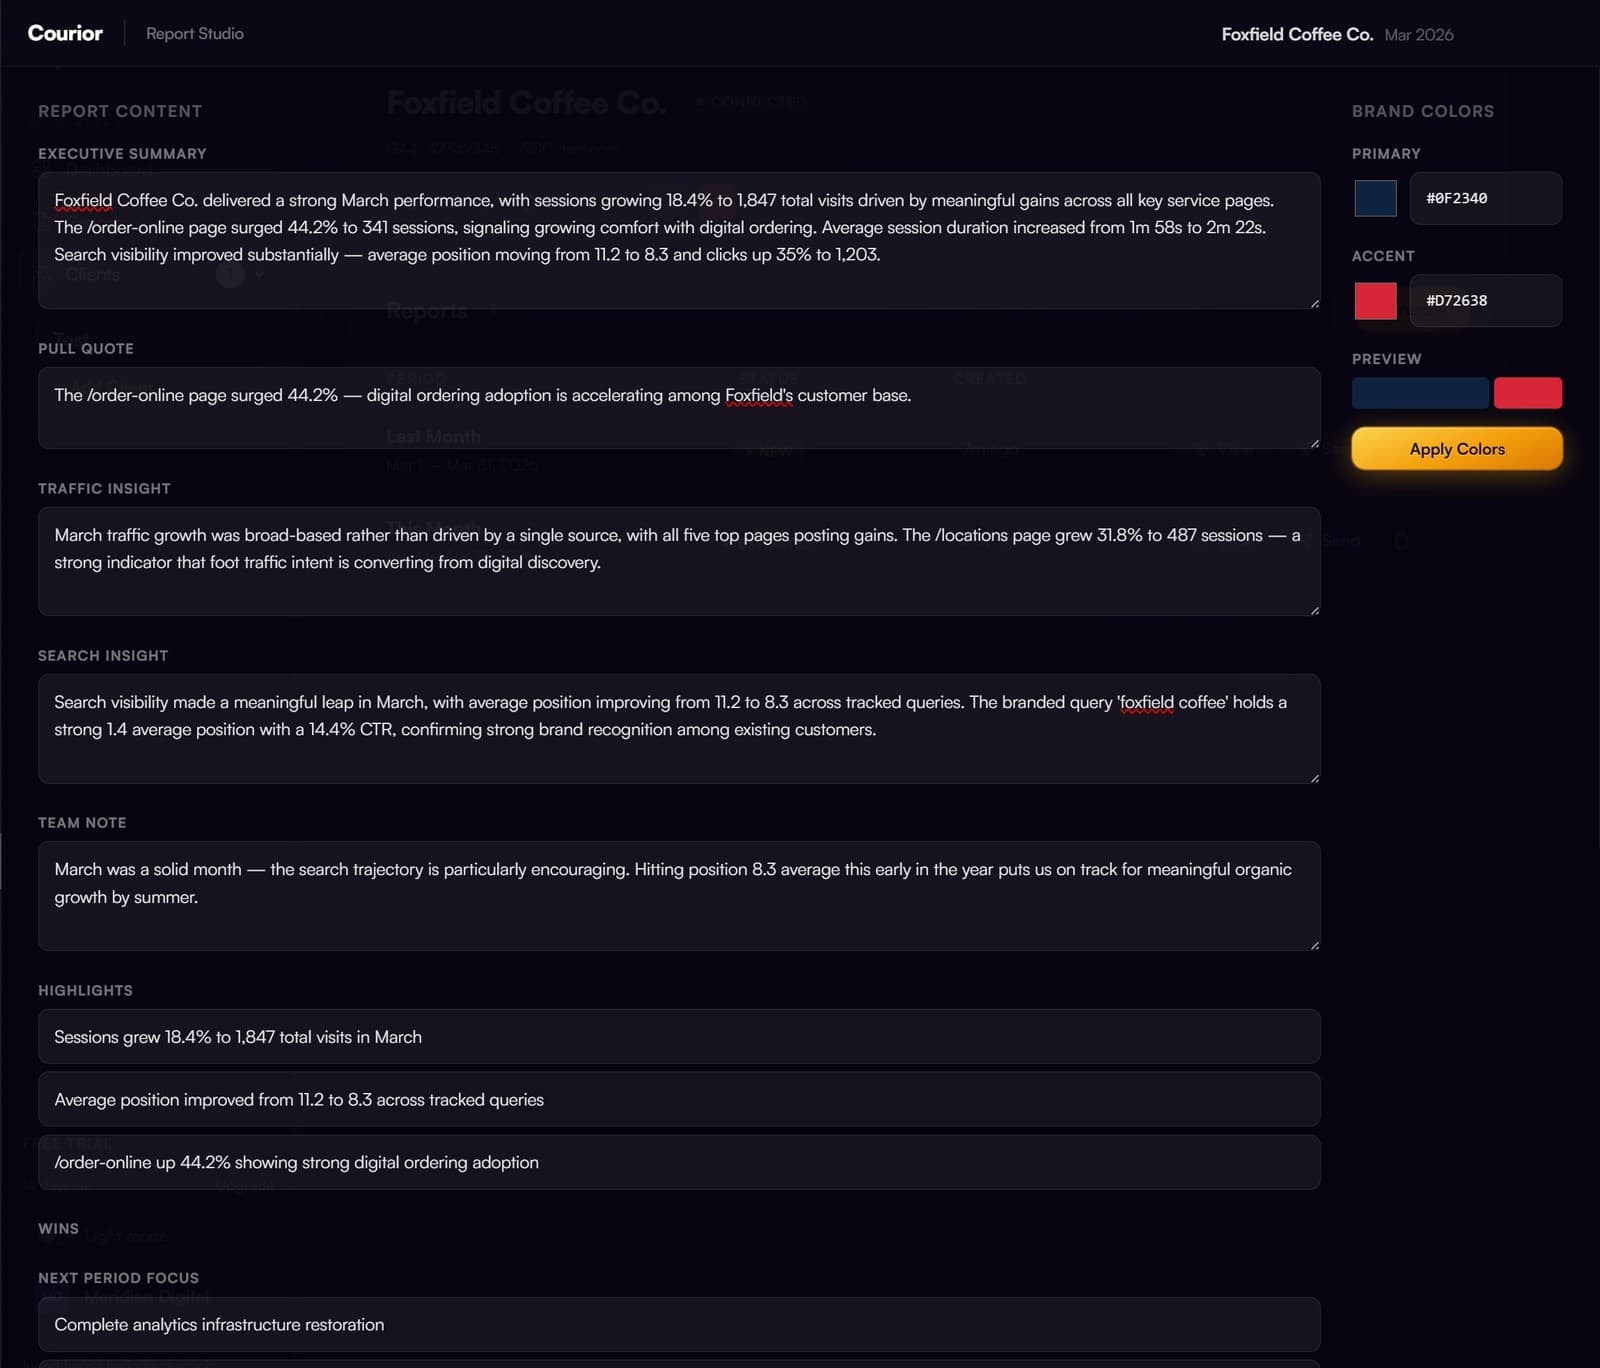Screen dimensions: 1600x1368
Task: Click the Apply Colors button
Action: coord(1457,449)
